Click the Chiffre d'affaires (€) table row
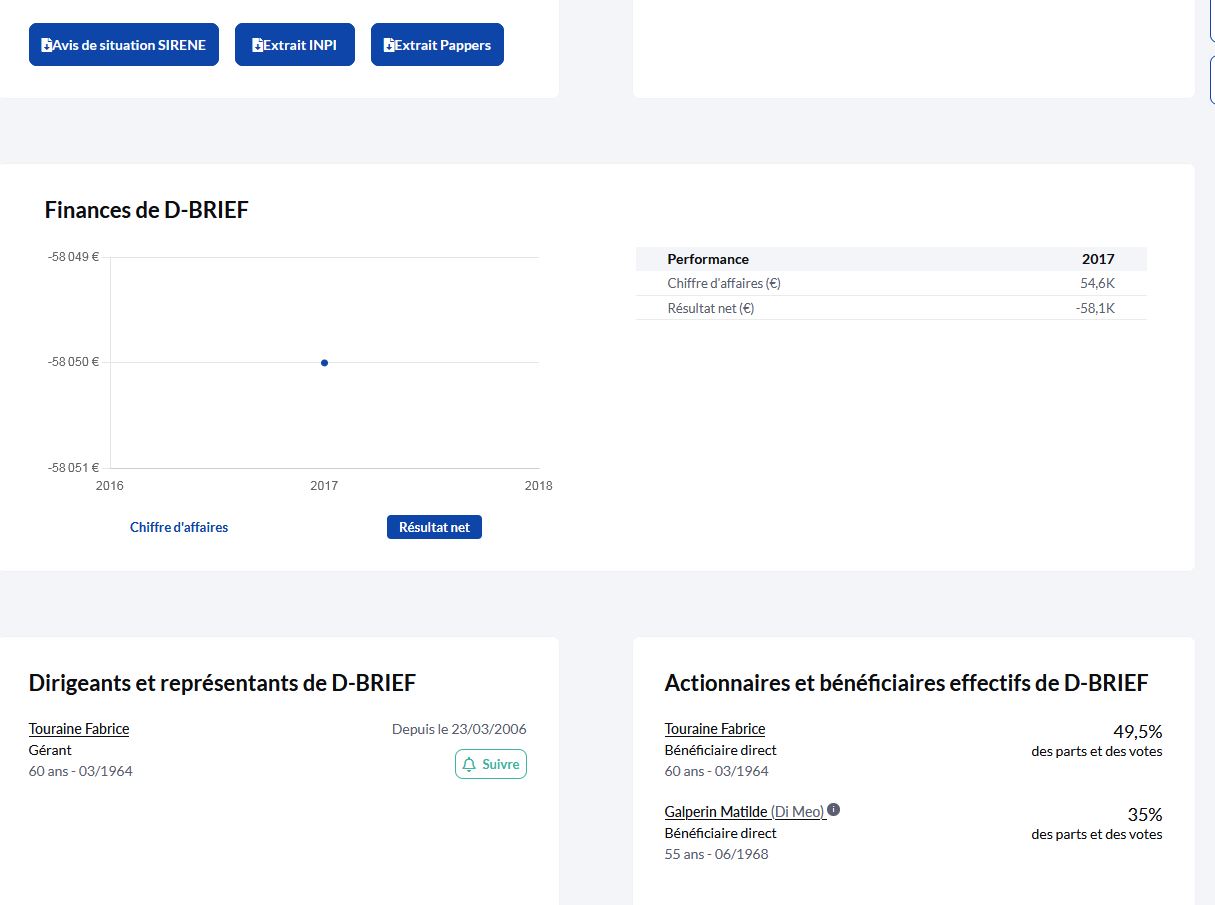This screenshot has height=905, width=1215. tap(890, 283)
